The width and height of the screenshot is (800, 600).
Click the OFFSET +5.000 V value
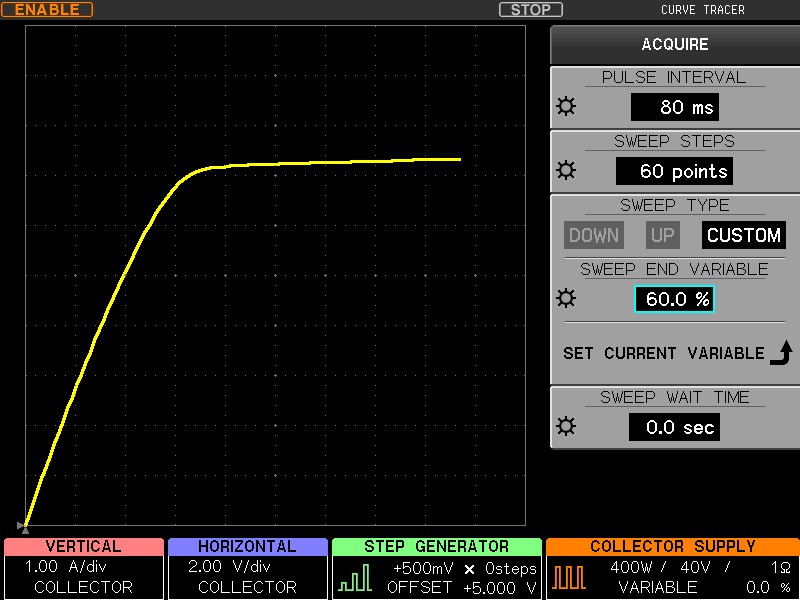462,588
